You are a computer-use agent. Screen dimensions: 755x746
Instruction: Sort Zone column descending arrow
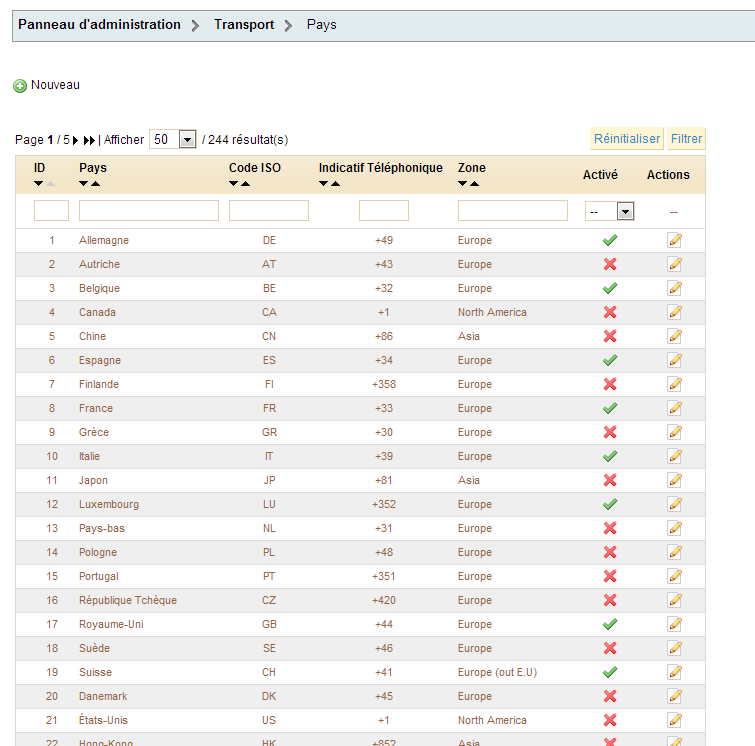462,183
